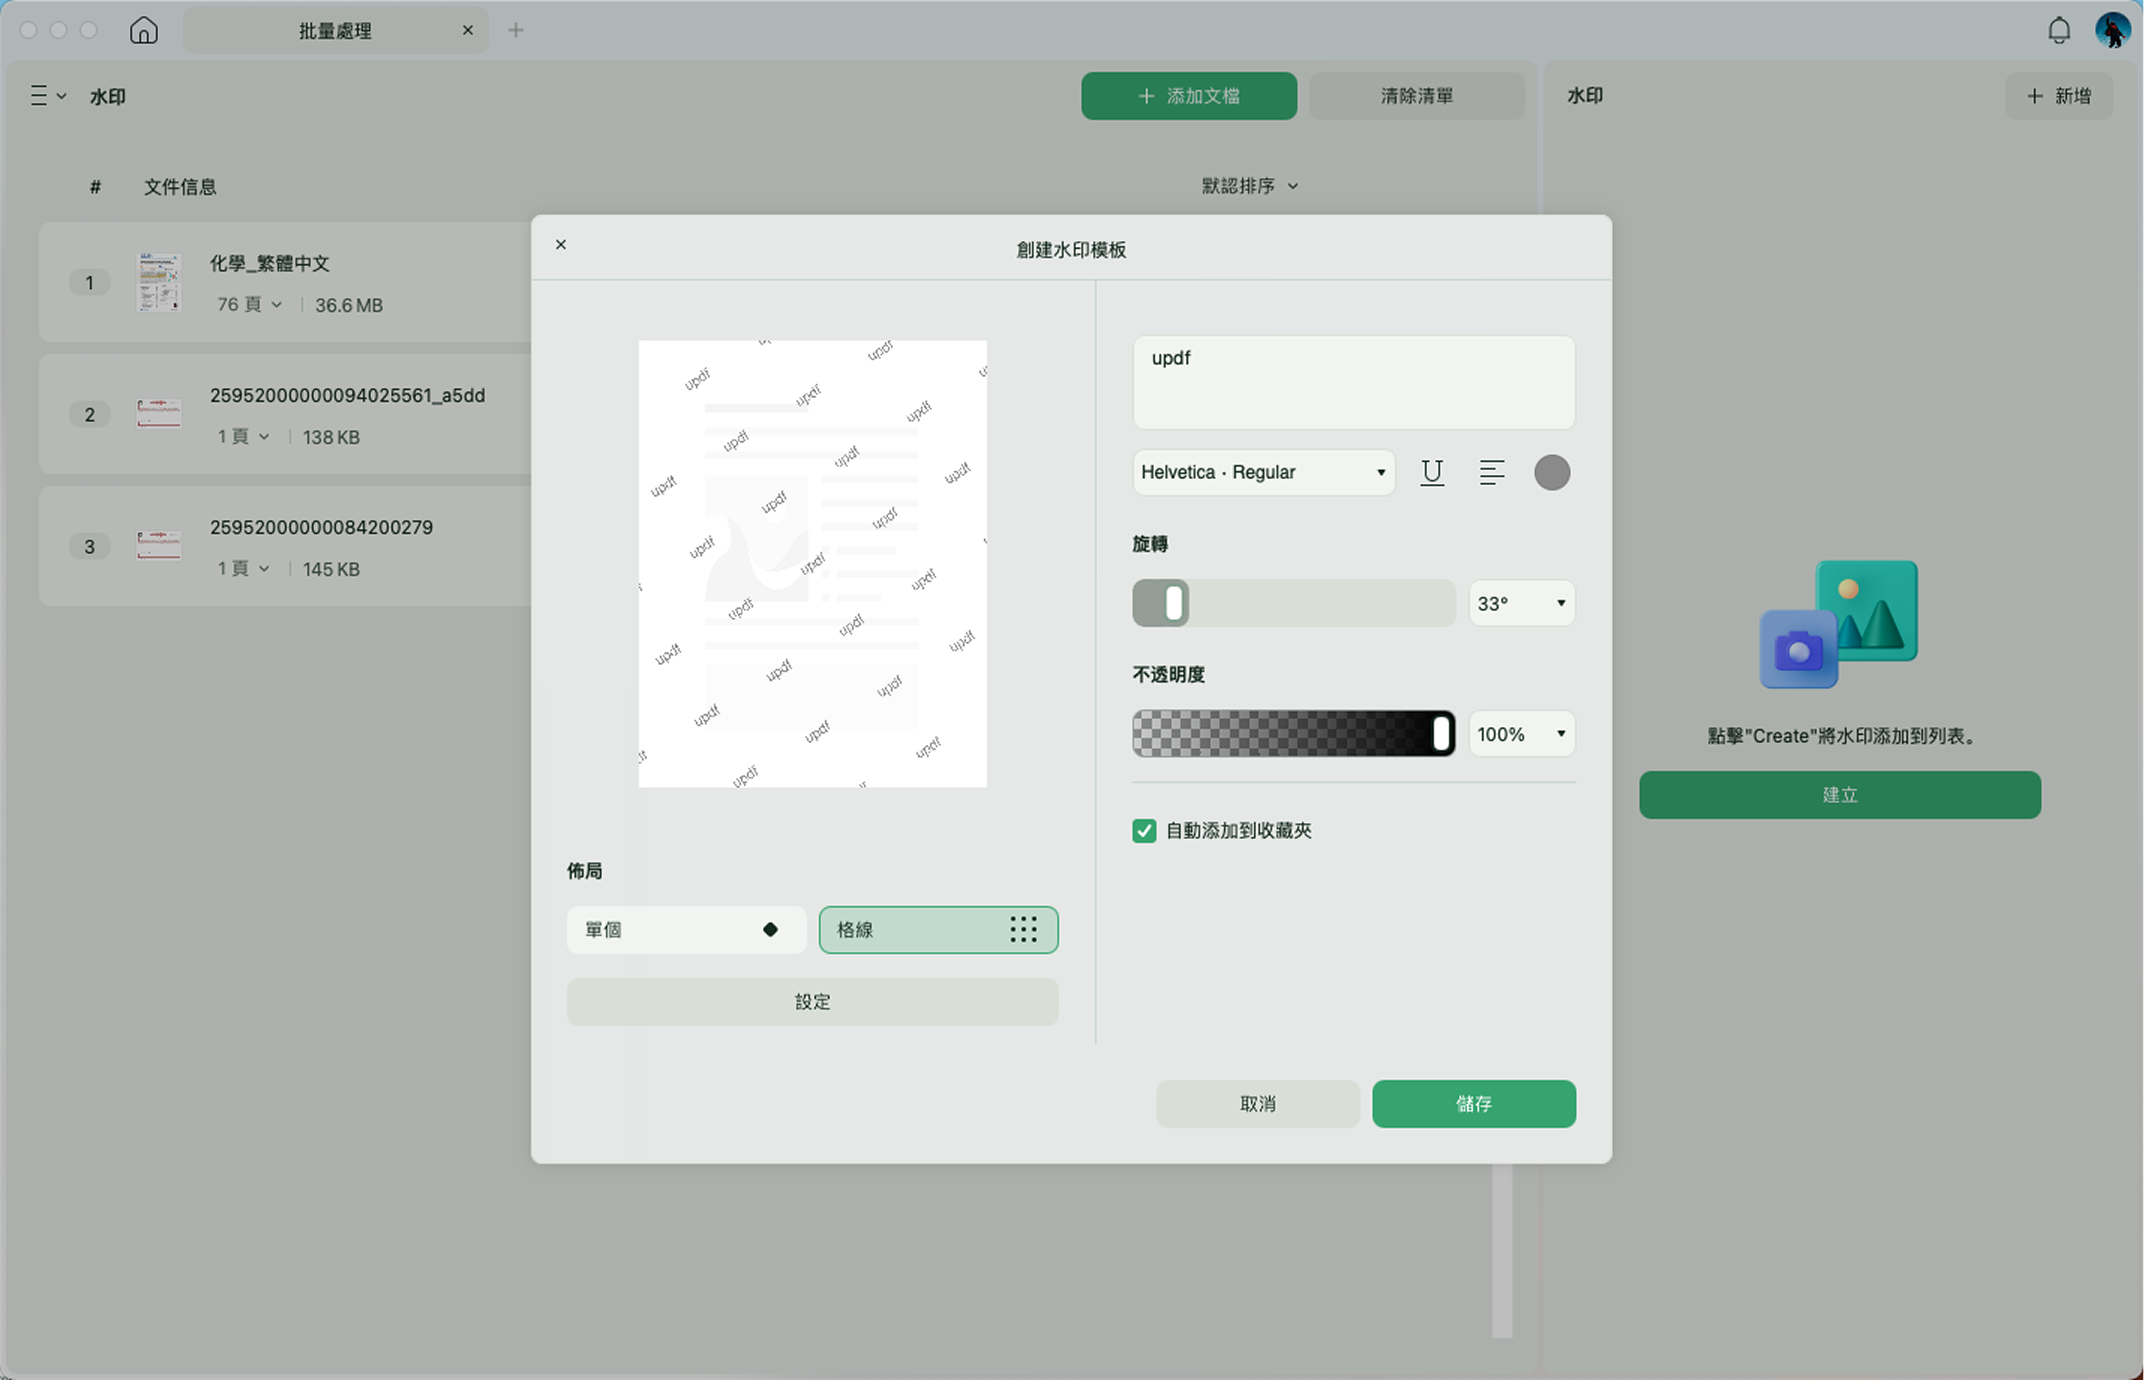Expand page dropdown of 145 KB file

tap(244, 569)
